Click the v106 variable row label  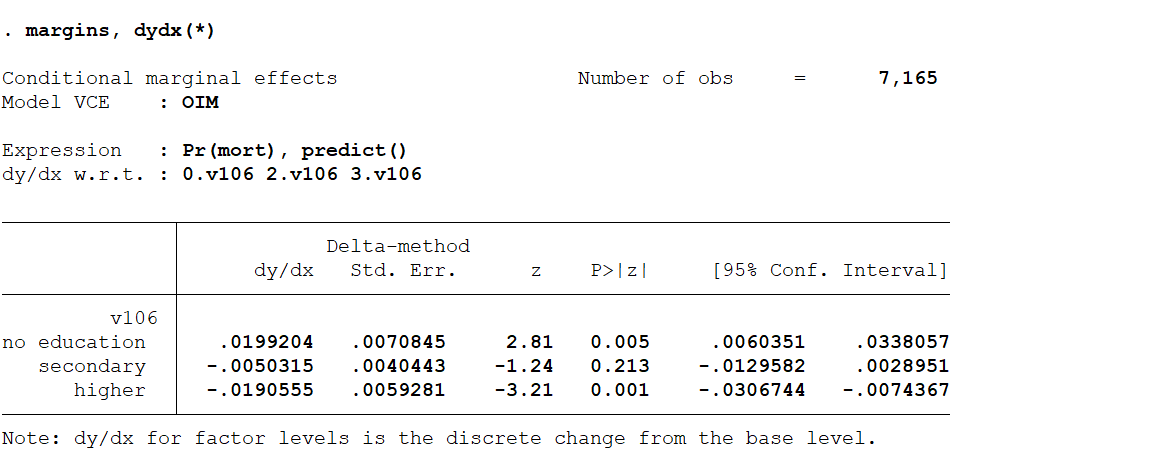[x=133, y=318]
